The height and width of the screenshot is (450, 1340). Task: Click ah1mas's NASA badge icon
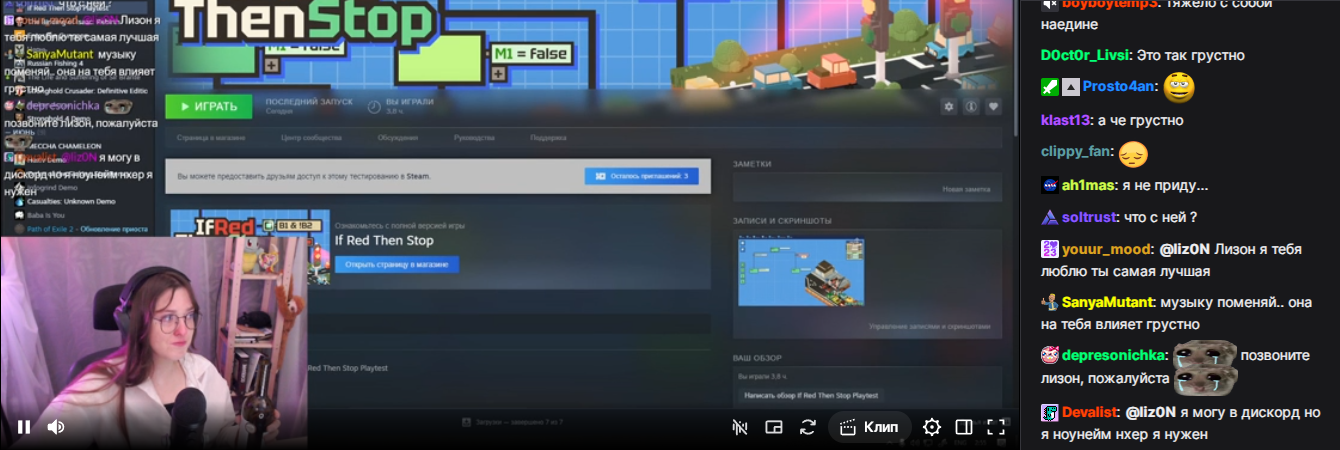[x=1049, y=186]
